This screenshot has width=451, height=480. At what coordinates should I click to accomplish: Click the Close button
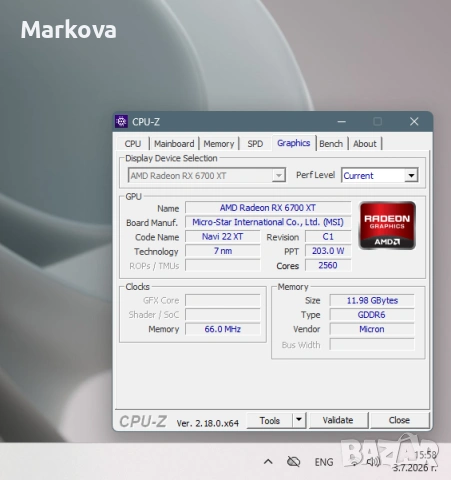tap(399, 420)
